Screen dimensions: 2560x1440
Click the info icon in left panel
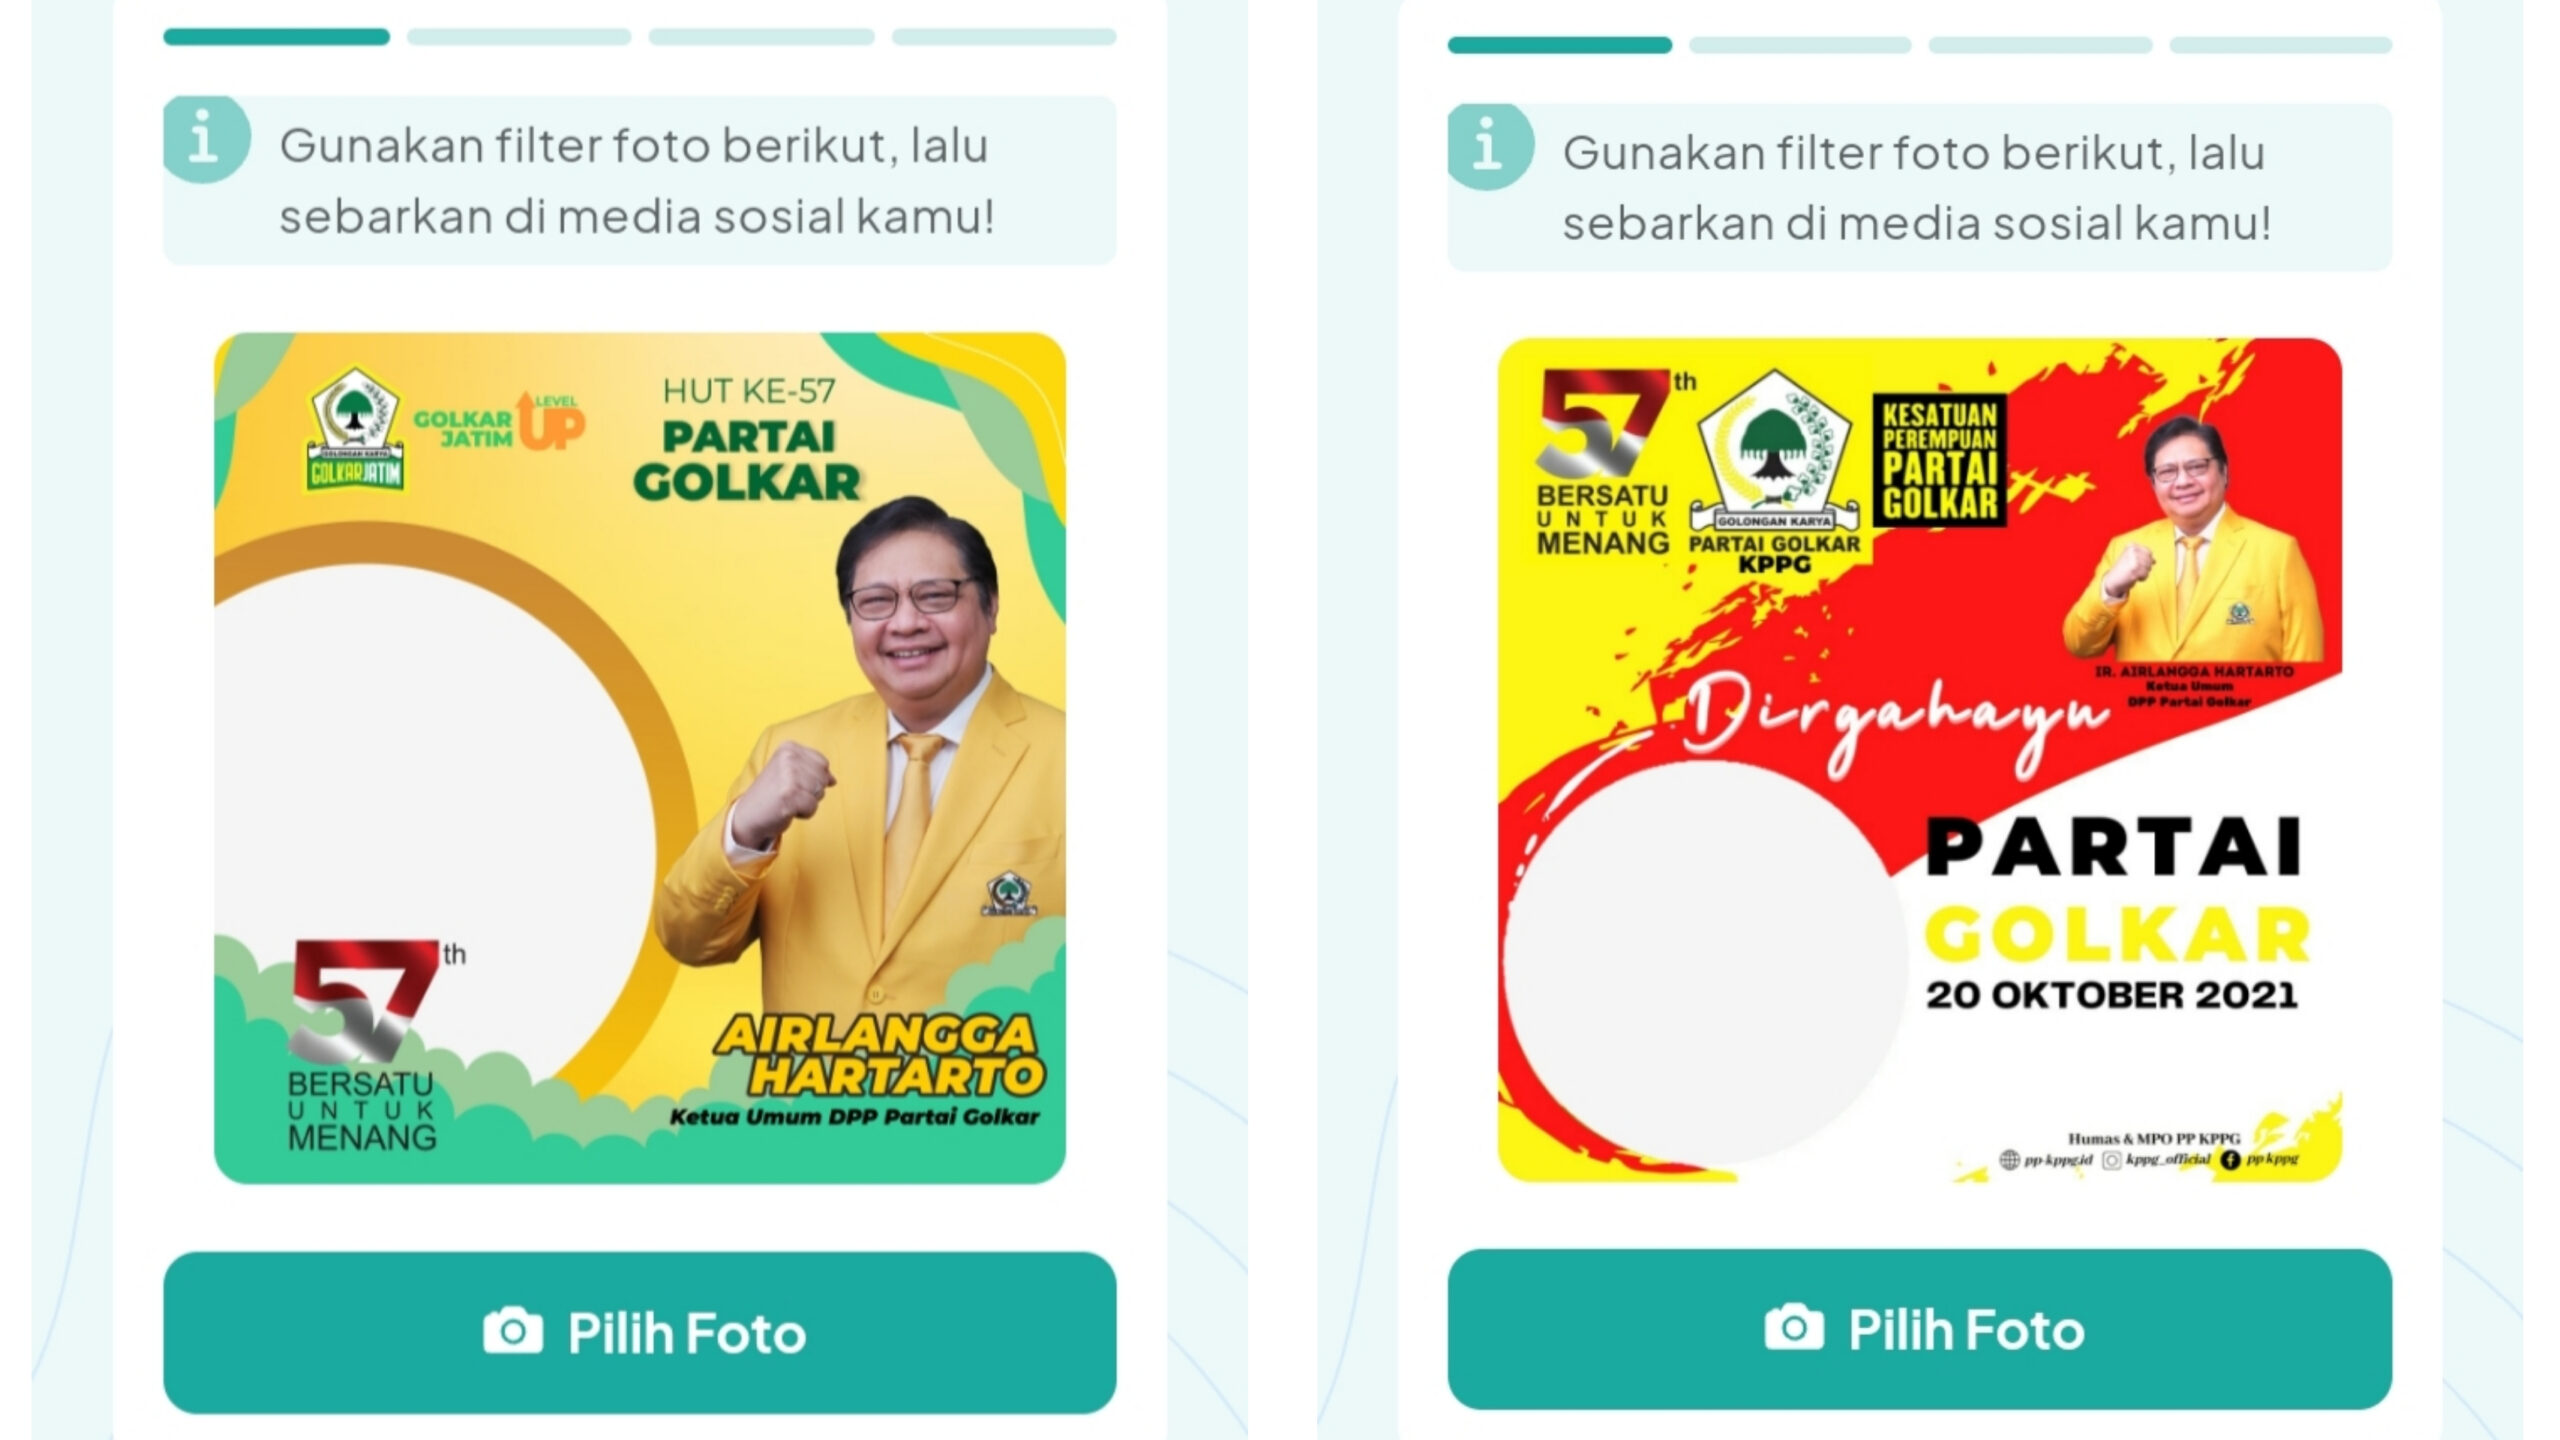point(206,139)
